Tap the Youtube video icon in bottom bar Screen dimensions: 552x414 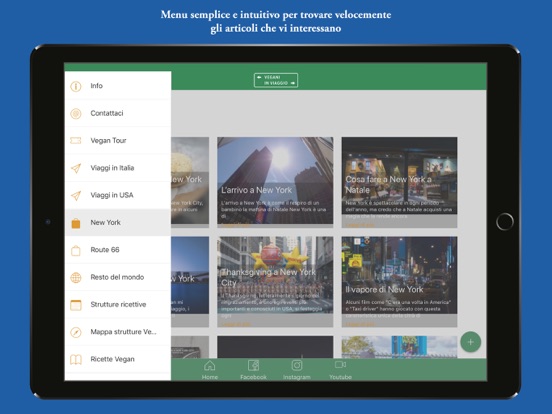coord(340,365)
